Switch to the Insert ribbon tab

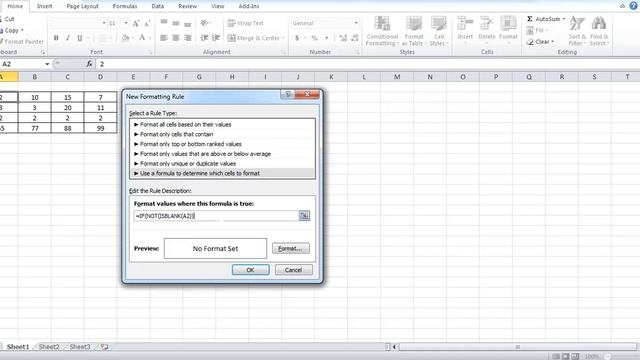coord(44,6)
